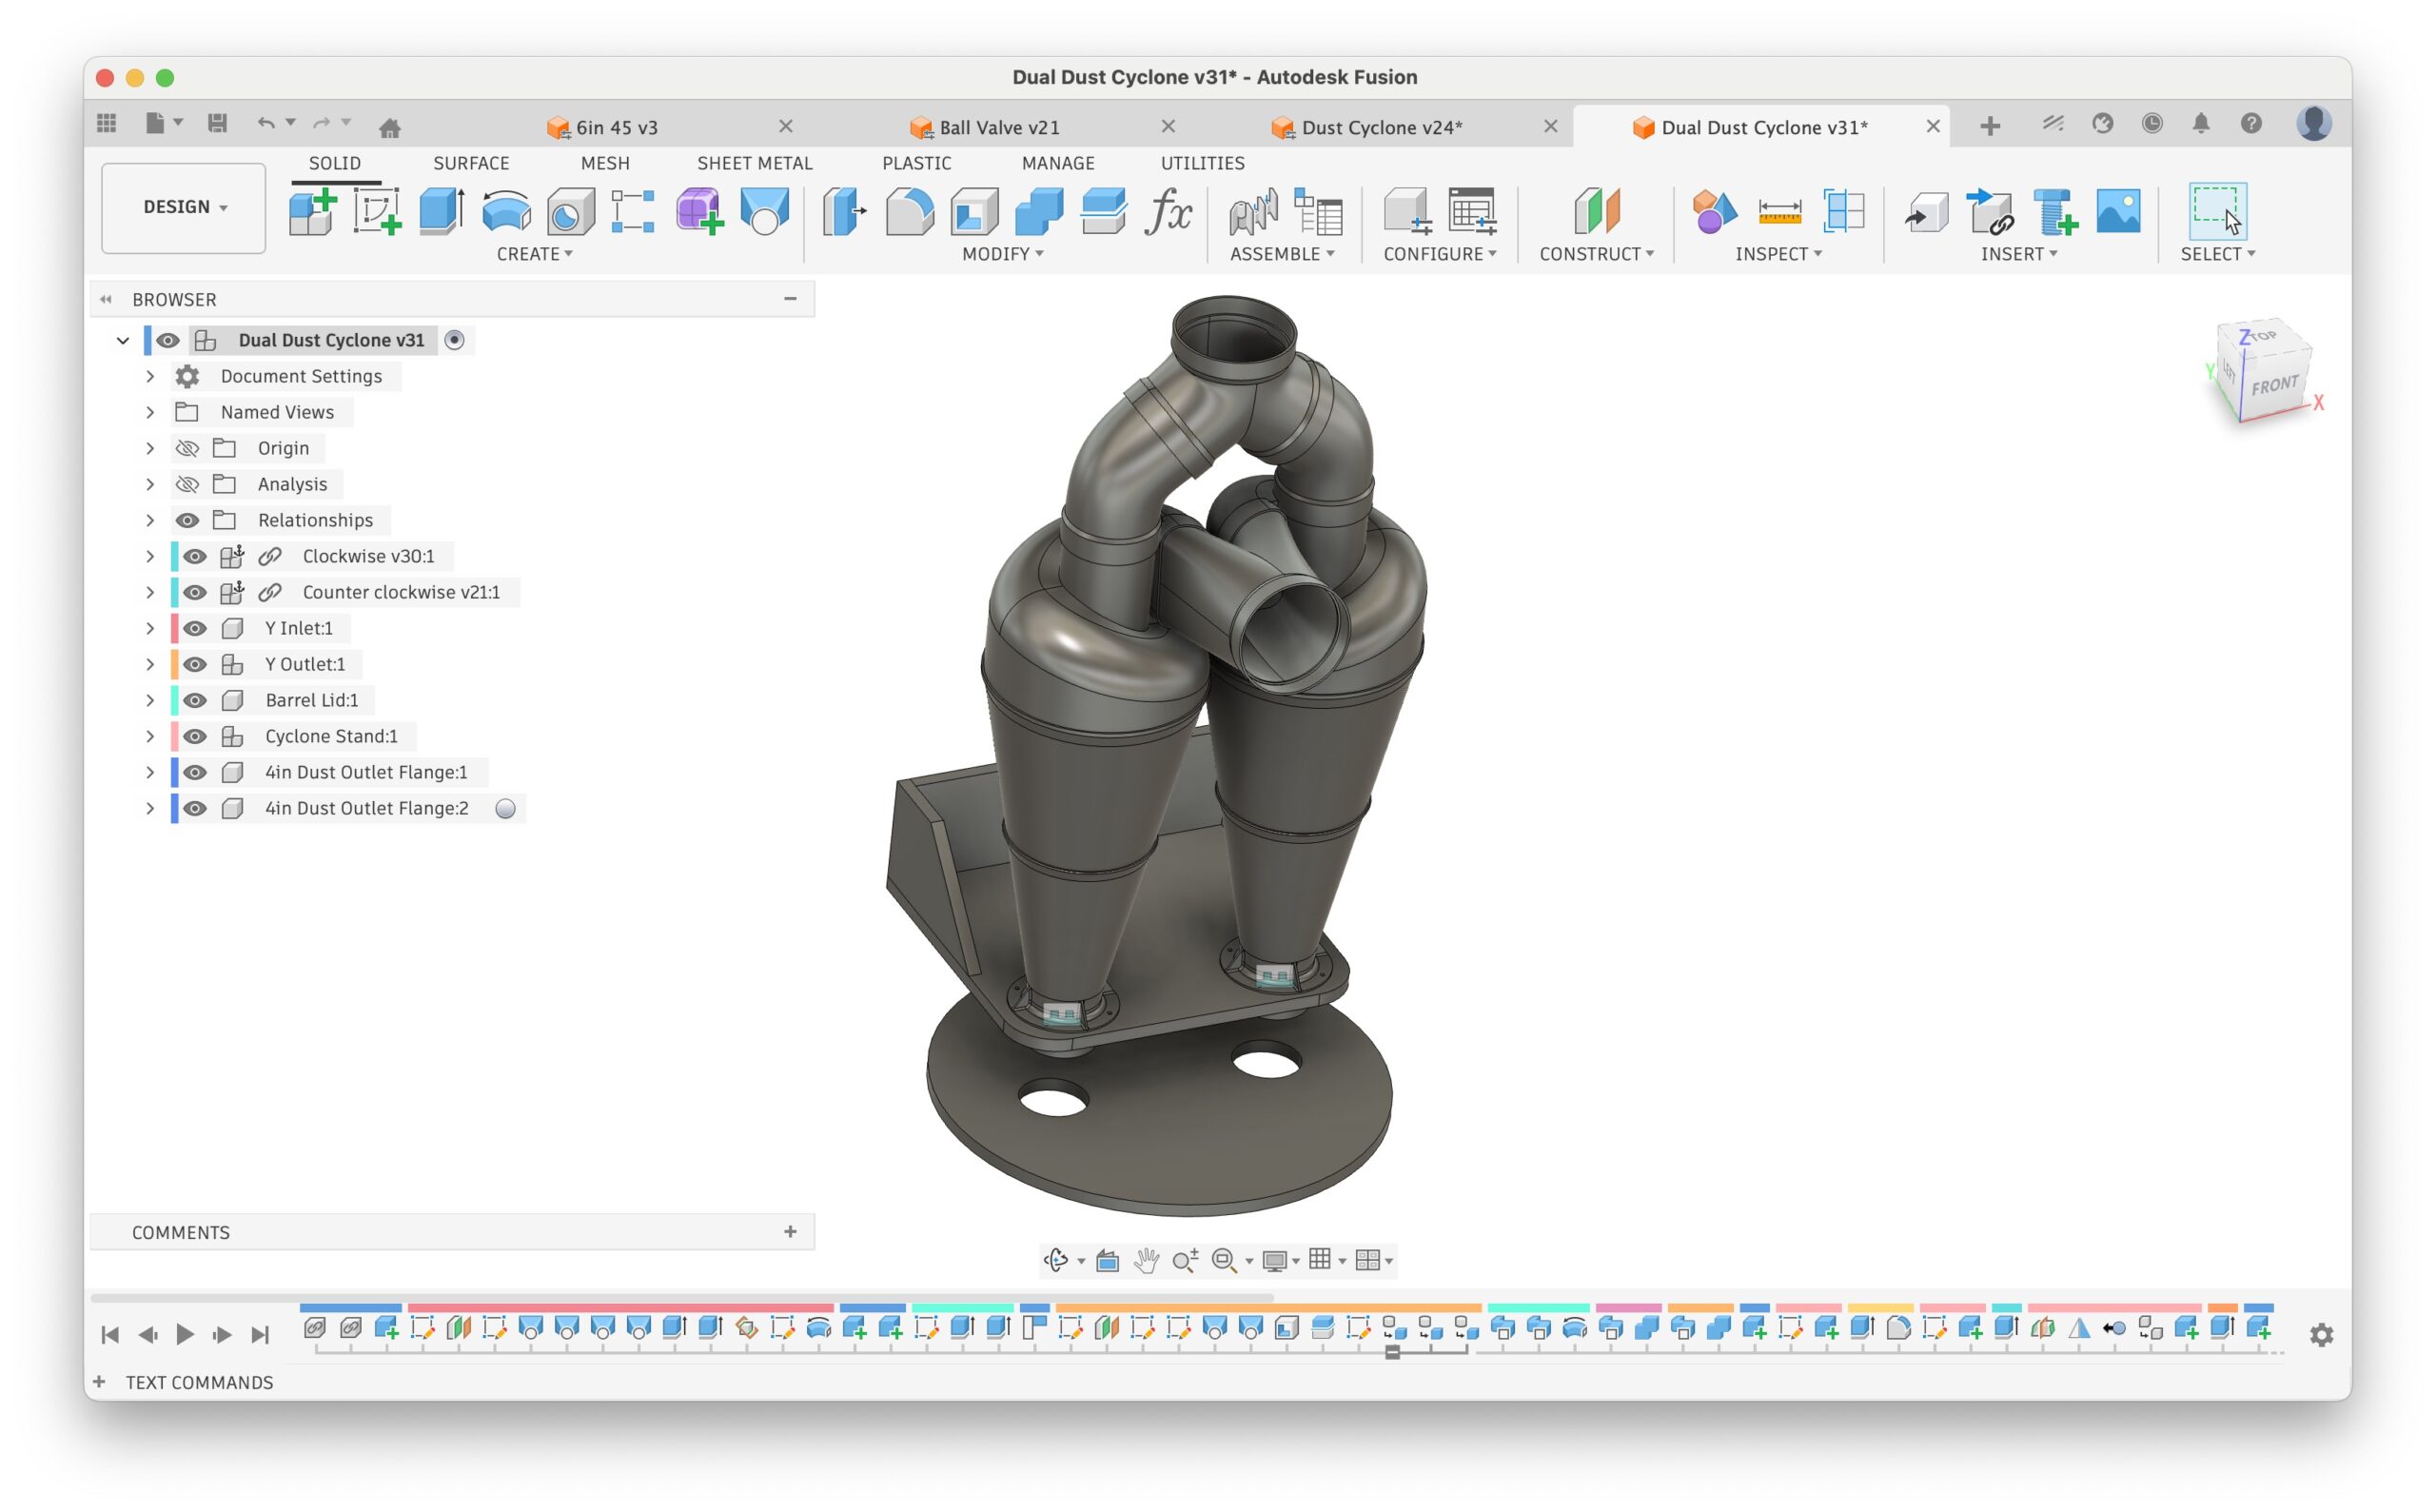Hide the Barrel Lid:1 component
This screenshot has width=2436, height=1512.
click(195, 700)
